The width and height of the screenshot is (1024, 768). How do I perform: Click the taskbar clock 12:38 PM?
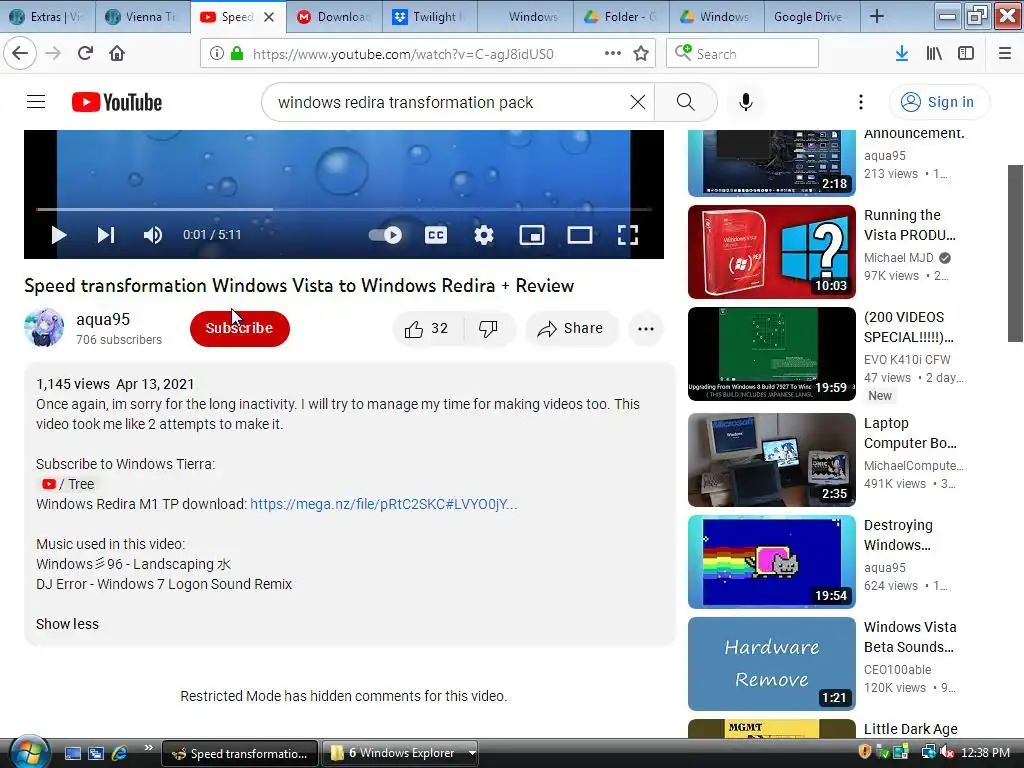click(x=985, y=753)
